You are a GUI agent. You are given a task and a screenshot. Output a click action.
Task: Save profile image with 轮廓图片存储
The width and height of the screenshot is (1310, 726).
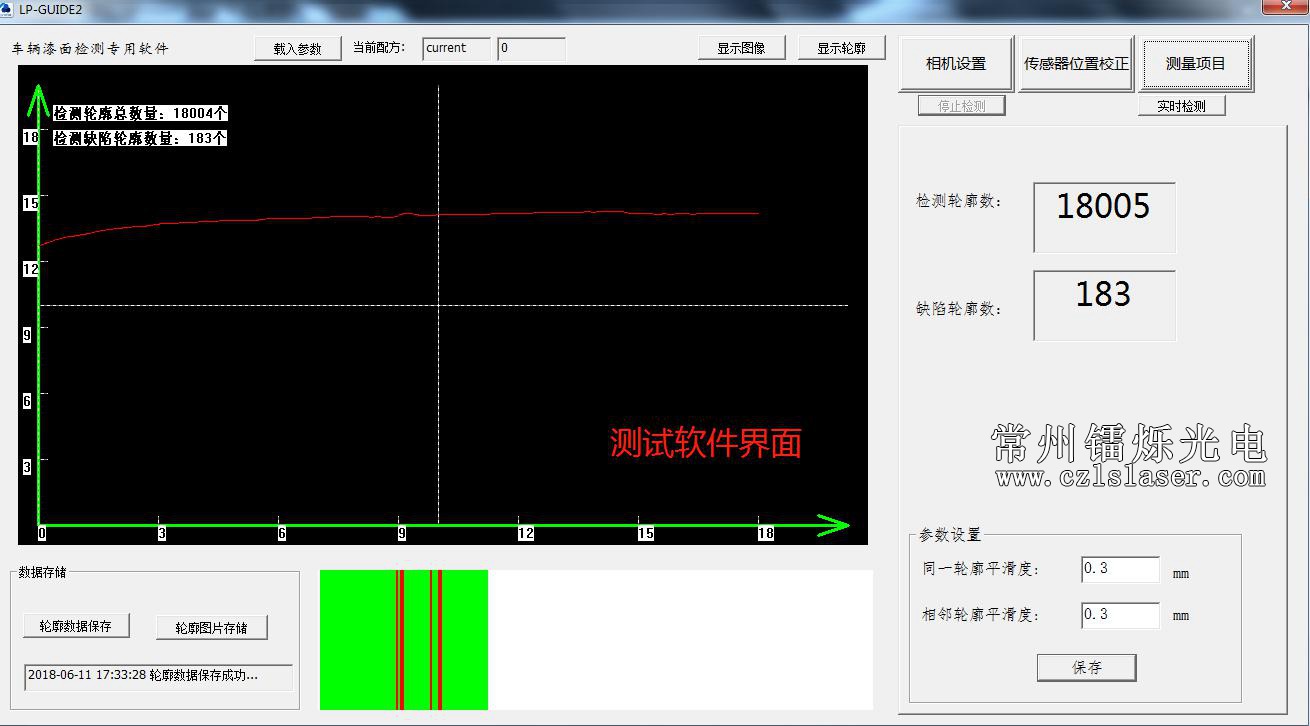coord(211,627)
